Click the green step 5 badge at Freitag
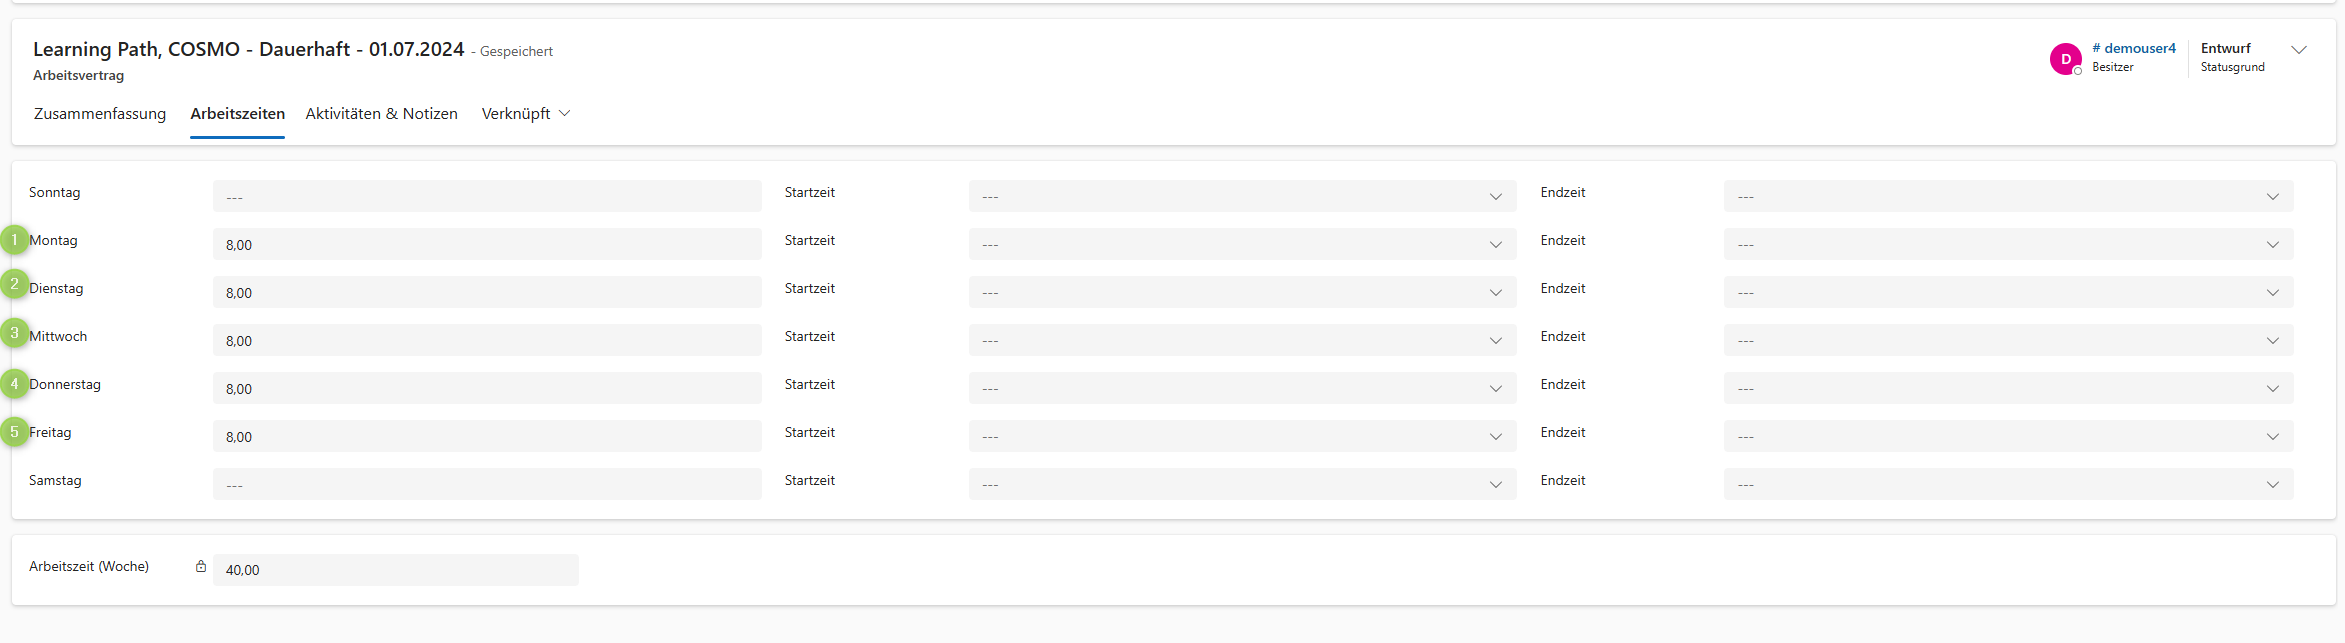Screen dimensions: 2345x643 tap(15, 432)
